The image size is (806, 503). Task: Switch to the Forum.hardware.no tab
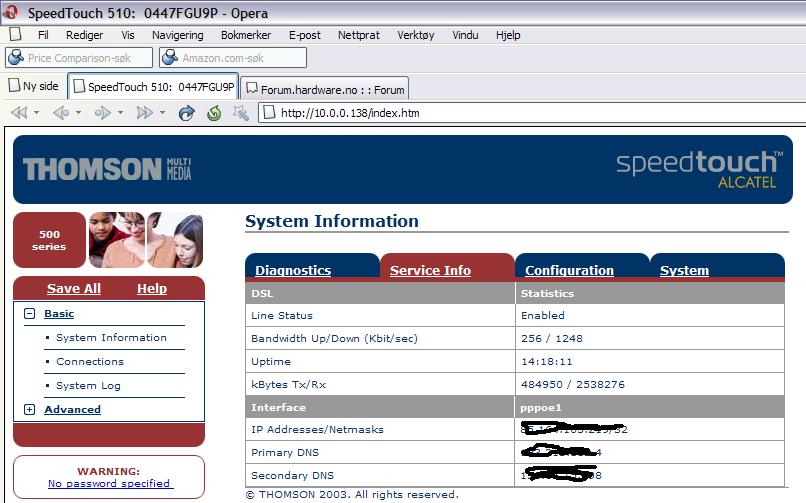[x=325, y=88]
